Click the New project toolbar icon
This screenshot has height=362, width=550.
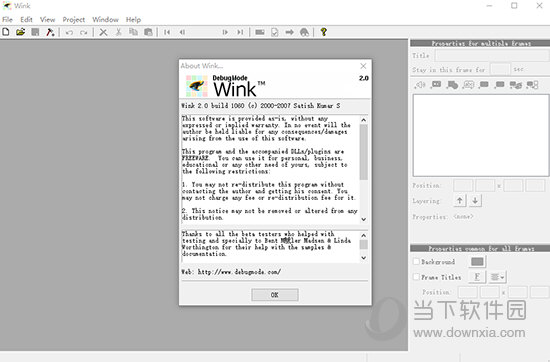coord(6,32)
